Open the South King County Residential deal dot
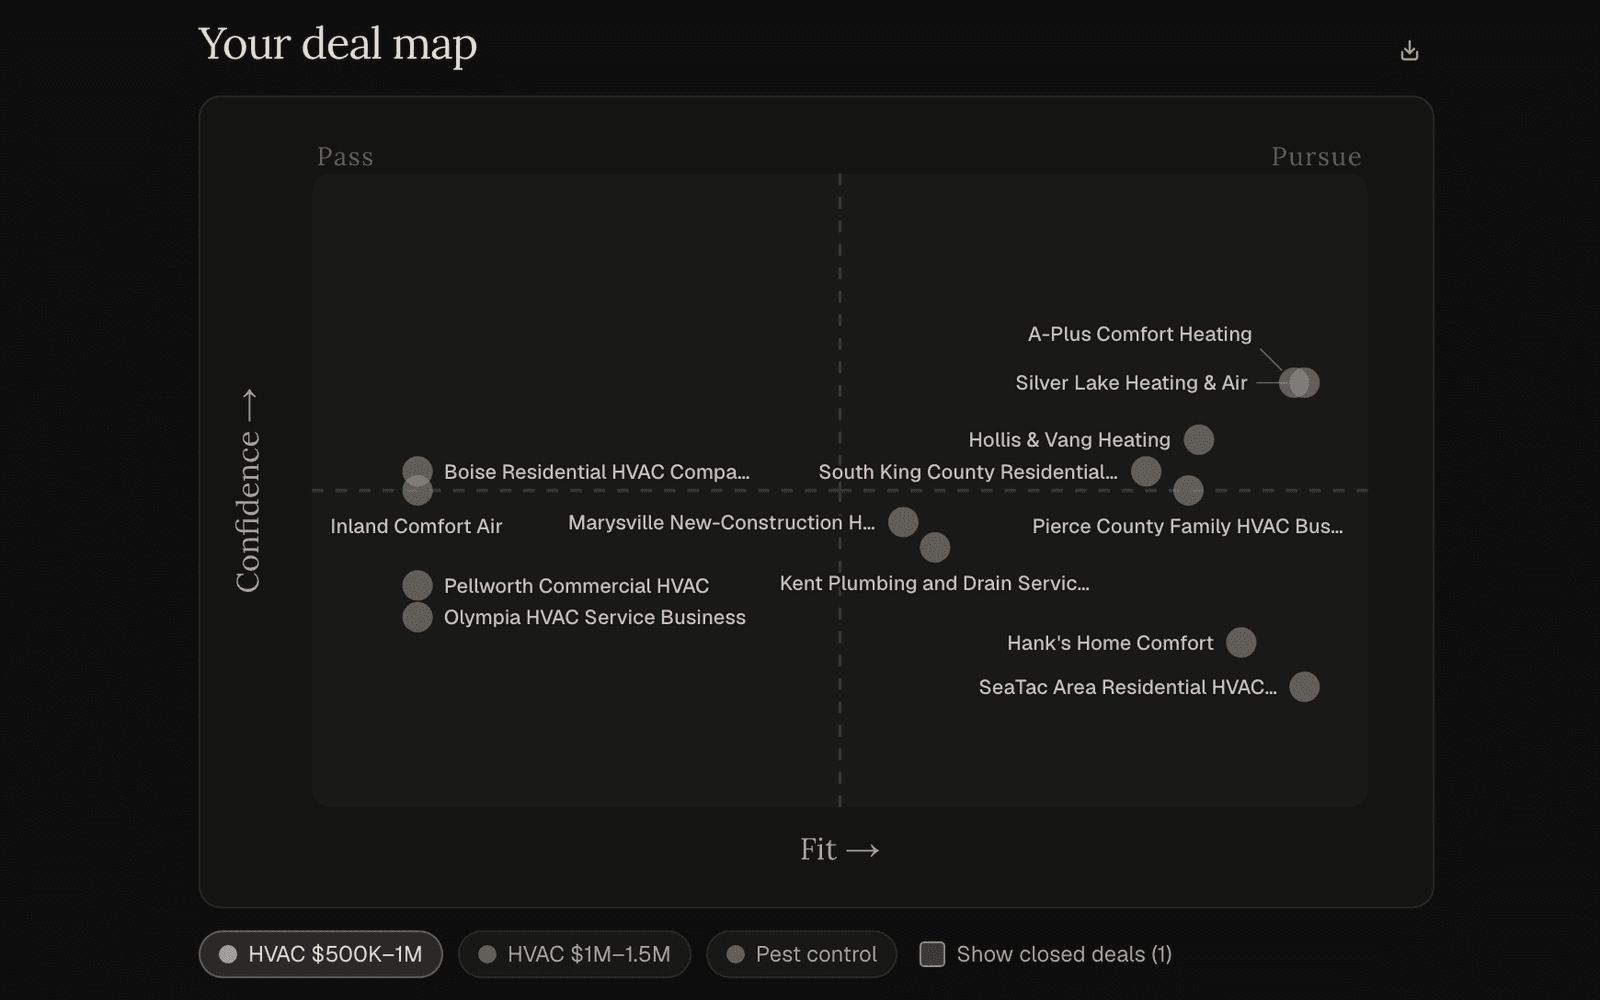Screen dimensions: 1600x1000 tap(1146, 471)
